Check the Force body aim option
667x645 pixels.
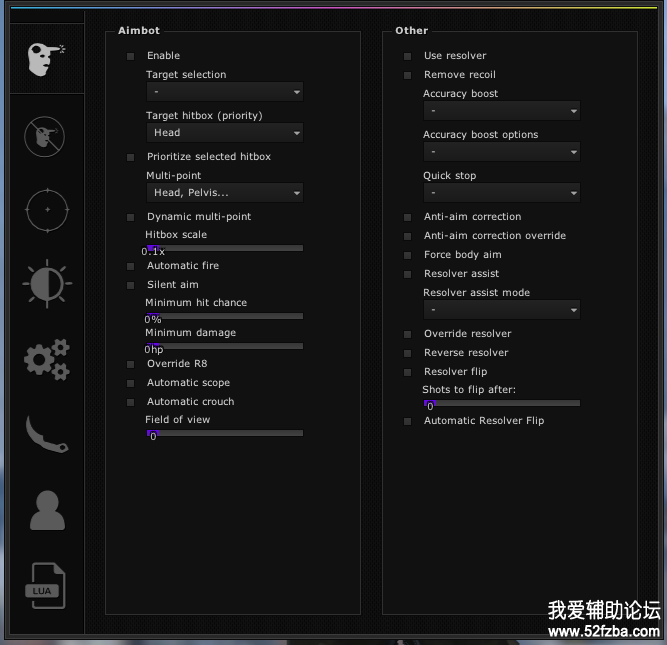coord(407,255)
